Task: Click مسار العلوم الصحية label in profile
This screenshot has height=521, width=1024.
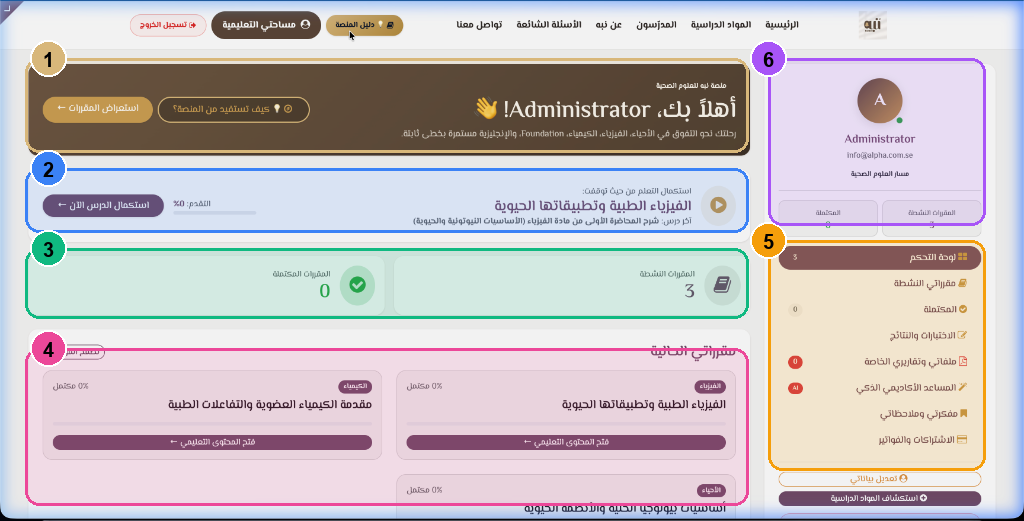Action: [880, 174]
